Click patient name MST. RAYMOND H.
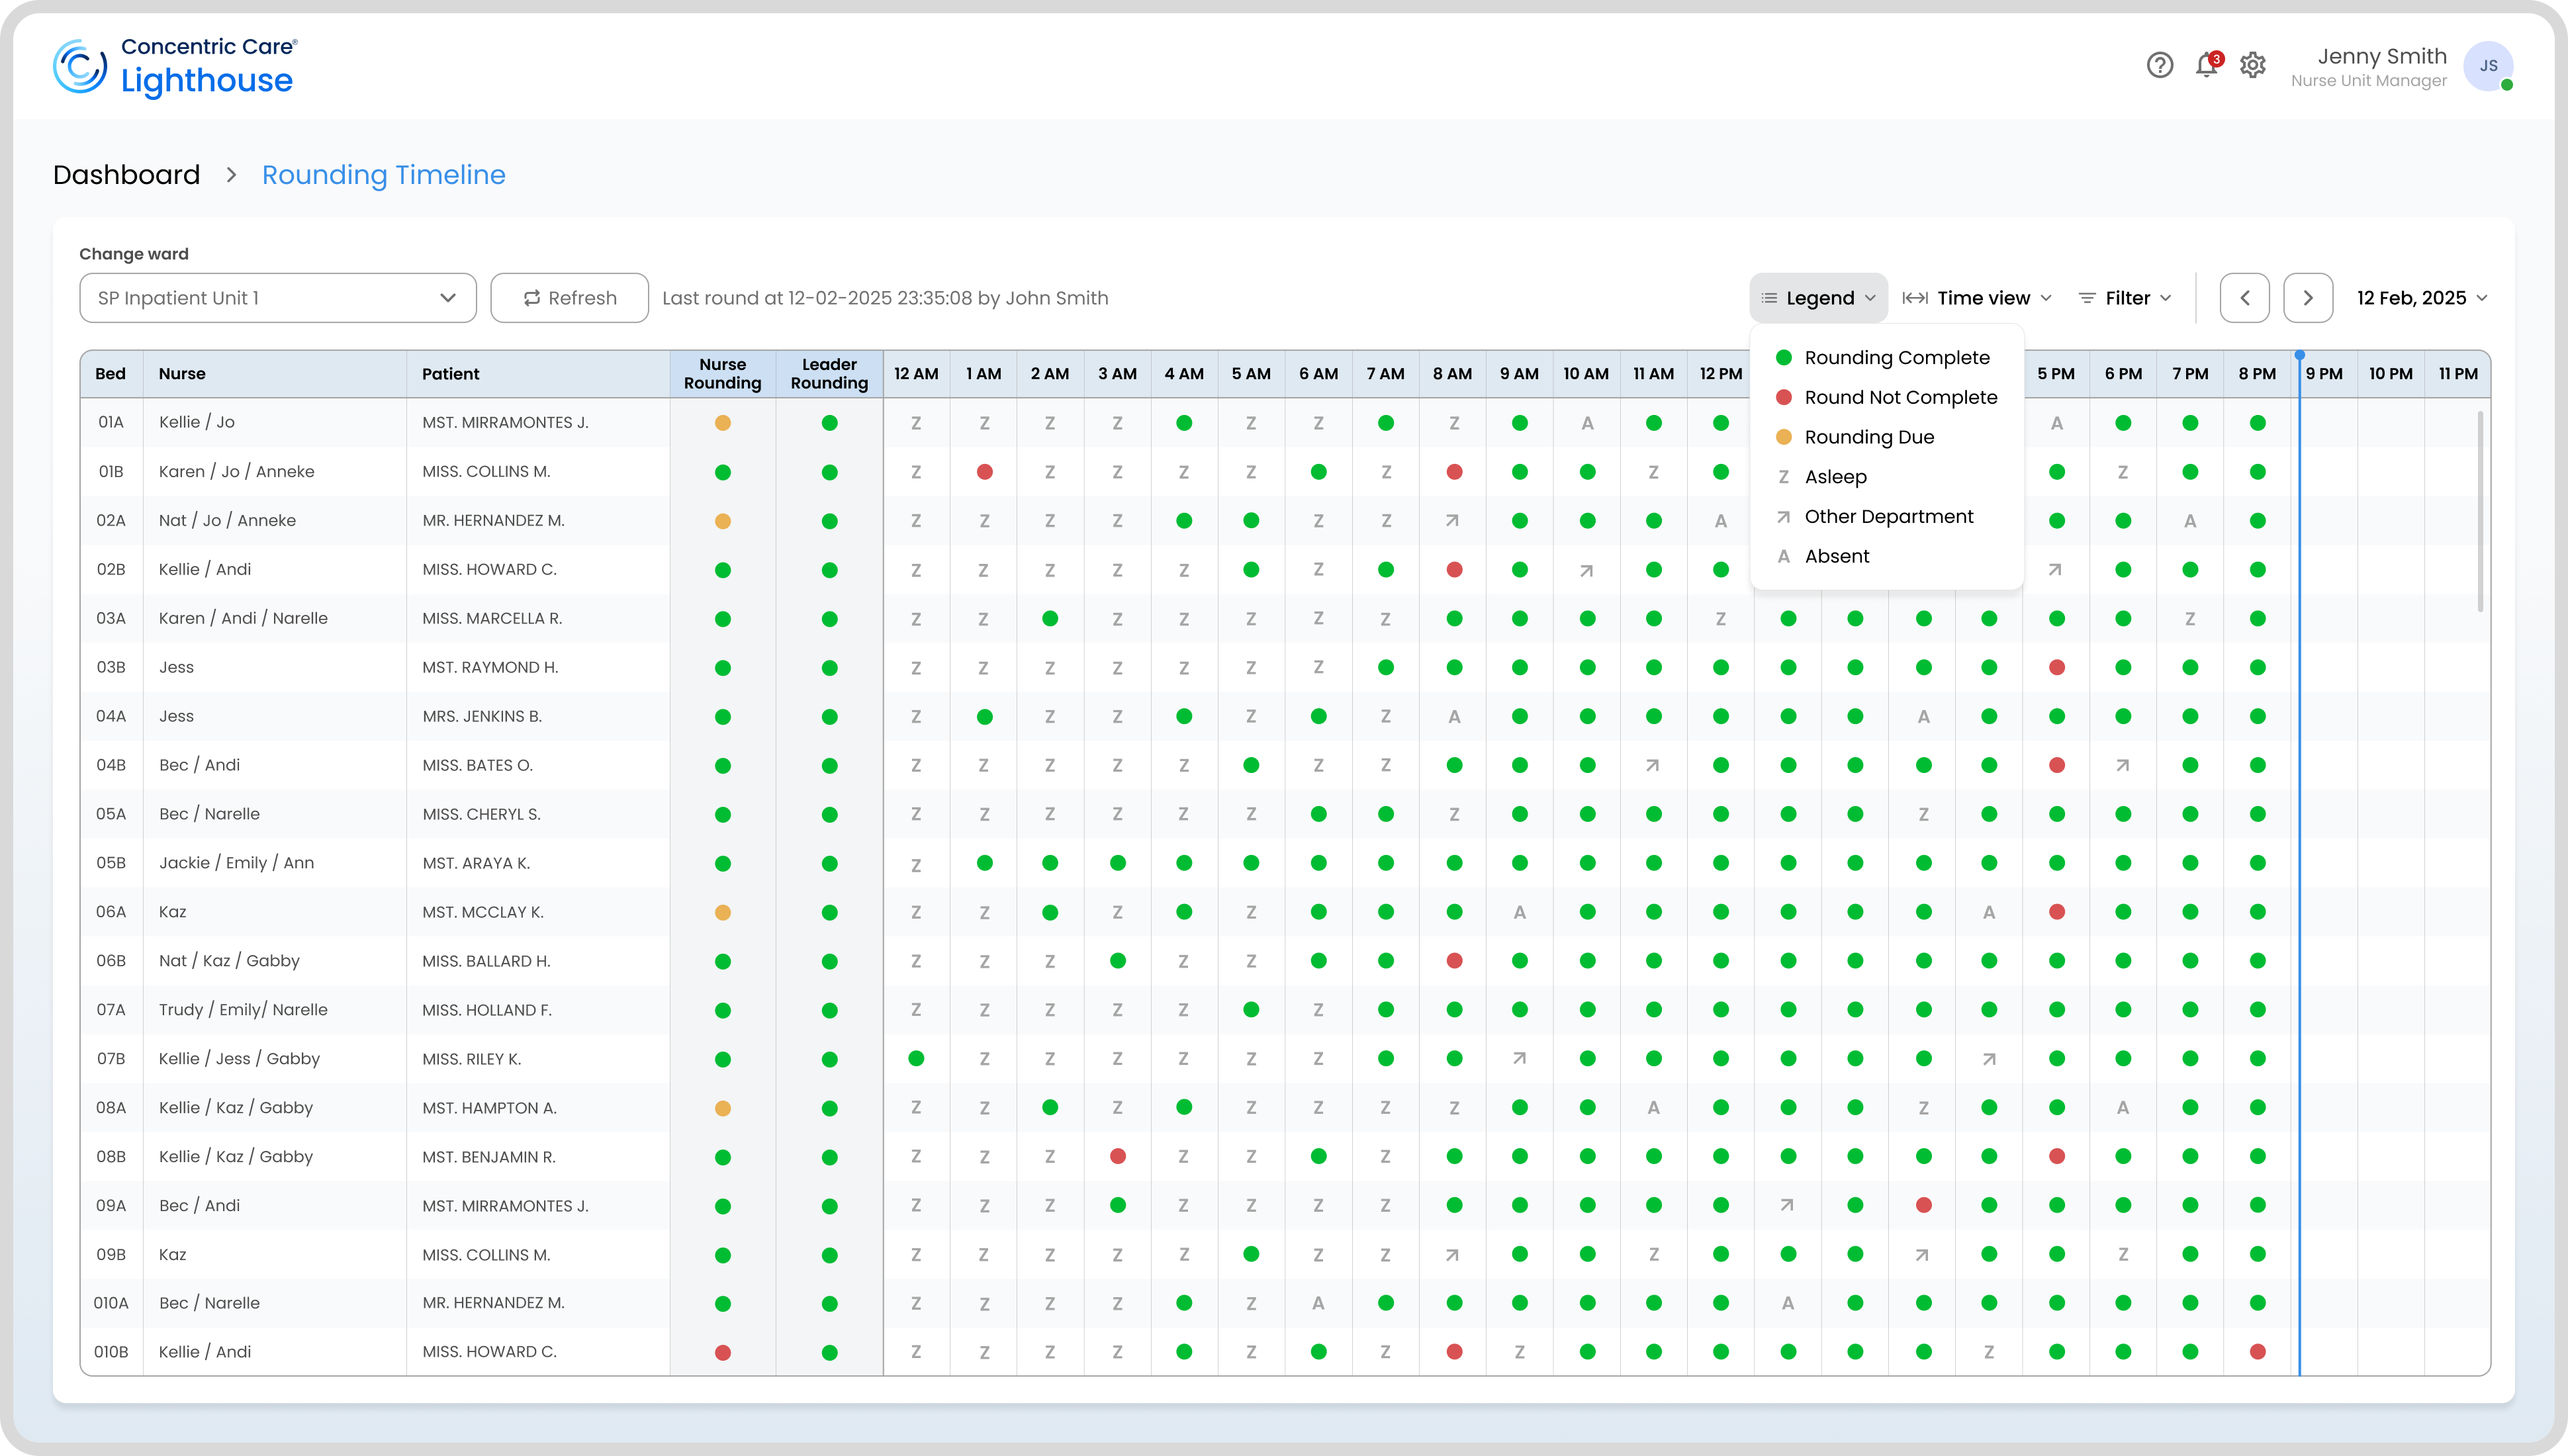Image resolution: width=2568 pixels, height=1456 pixels. pos(490,667)
